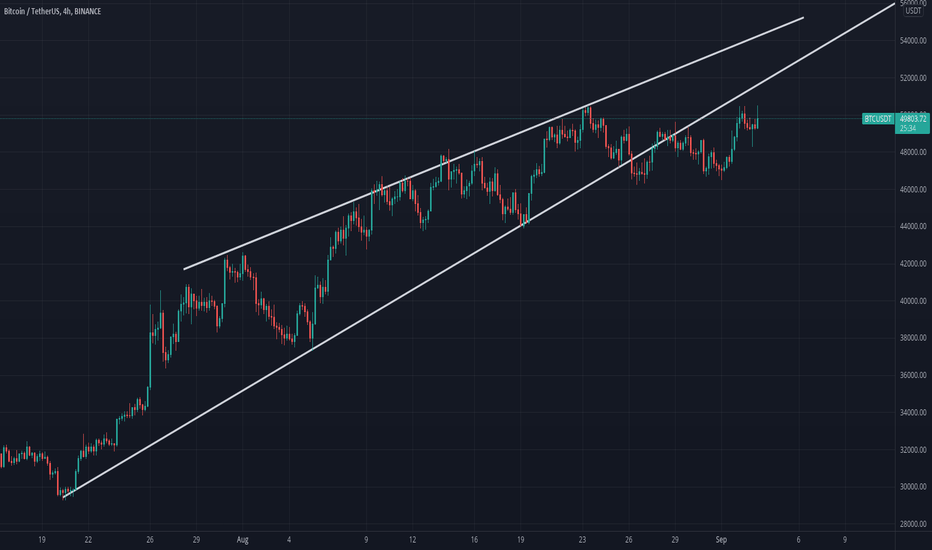This screenshot has width=932, height=550.
Task: Click the 54000.00 price axis label
Action: tap(912, 40)
